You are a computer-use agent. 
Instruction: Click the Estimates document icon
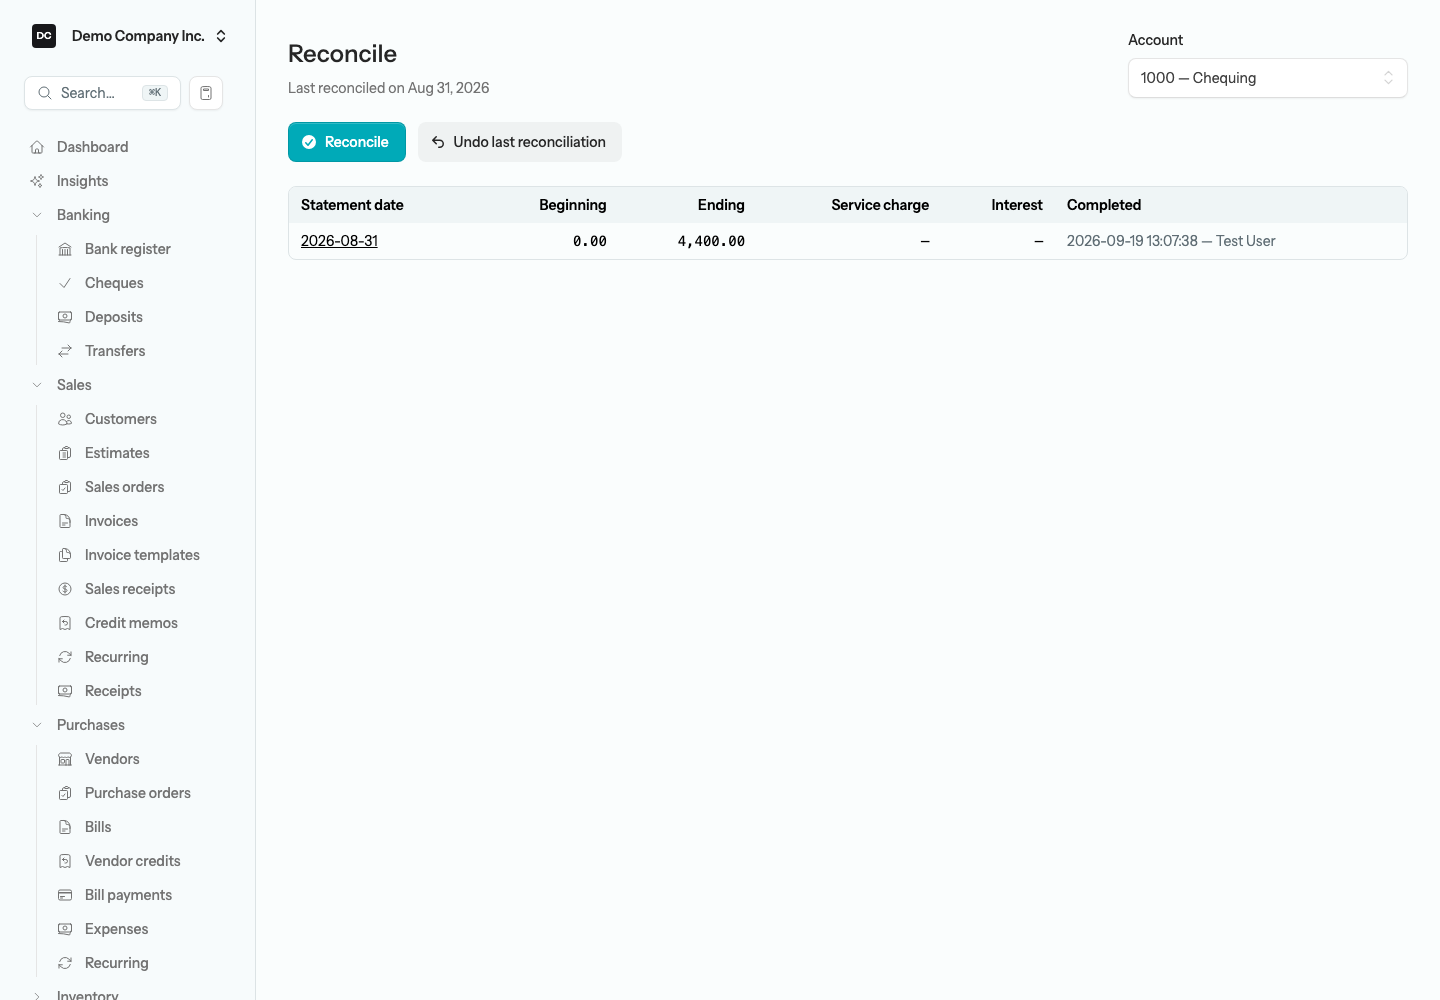tap(65, 453)
